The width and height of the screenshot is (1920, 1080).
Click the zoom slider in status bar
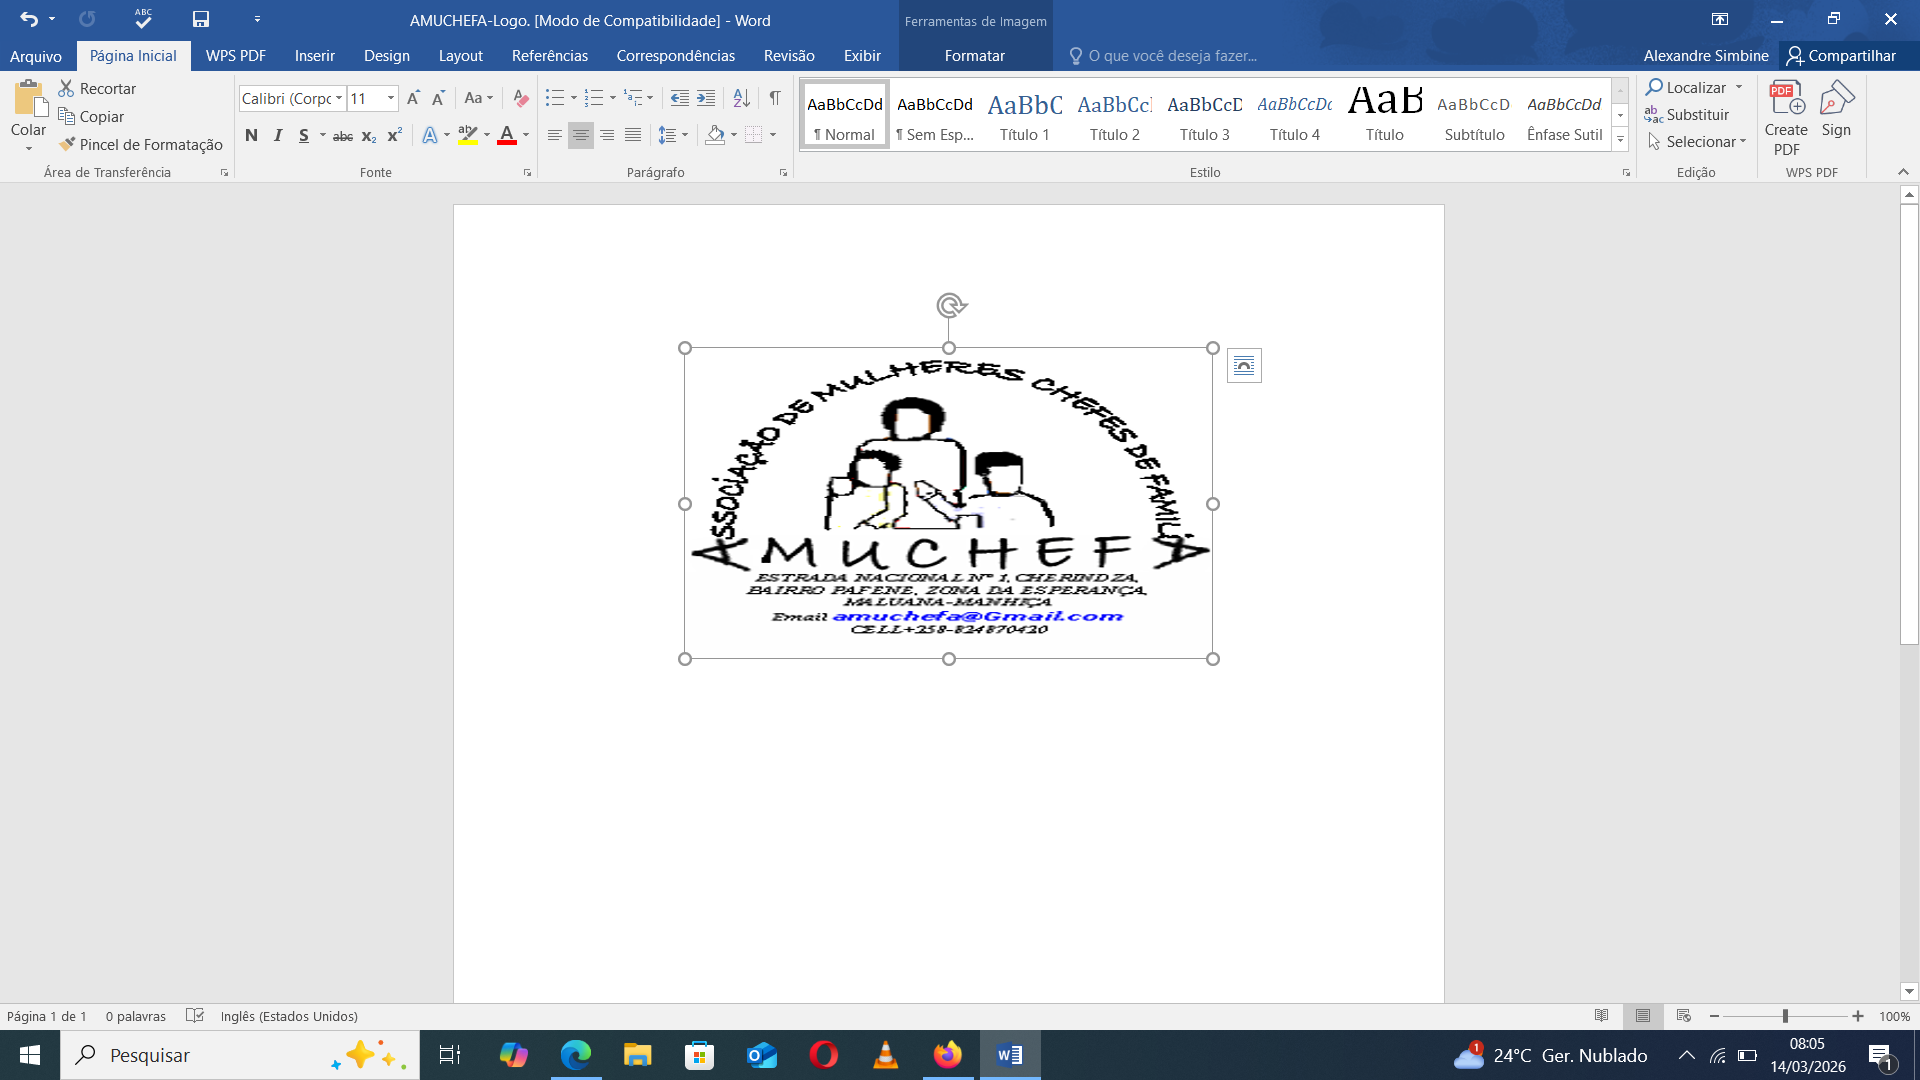(x=1785, y=1016)
